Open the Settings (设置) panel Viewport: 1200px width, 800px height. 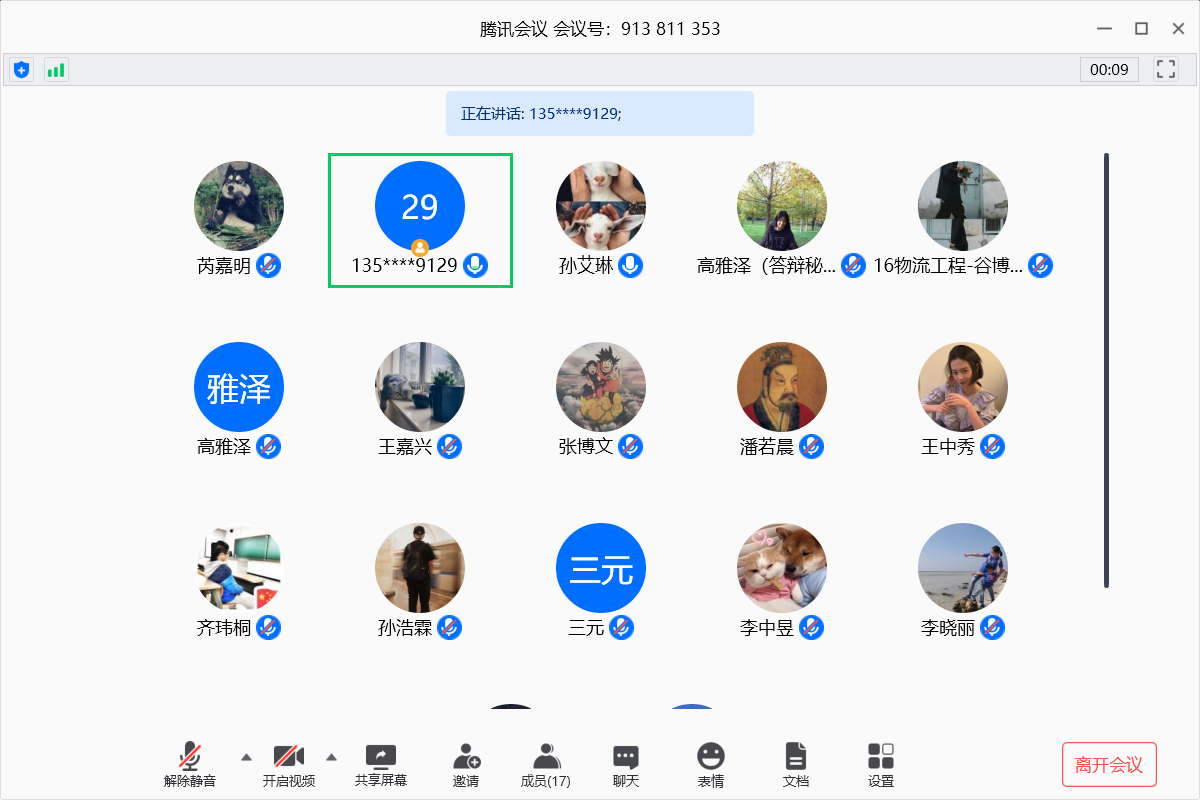tap(881, 765)
